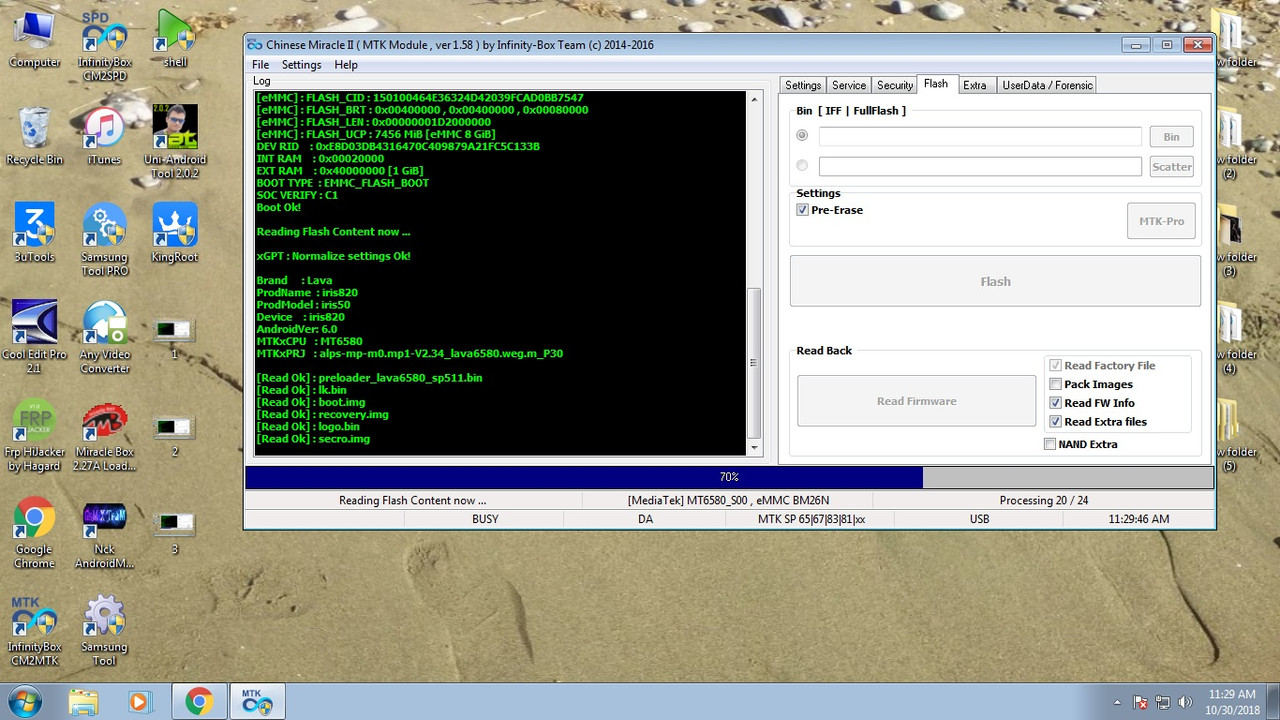Image resolution: width=1280 pixels, height=720 pixels.
Task: Click the 70% progress bar
Action: click(729, 477)
